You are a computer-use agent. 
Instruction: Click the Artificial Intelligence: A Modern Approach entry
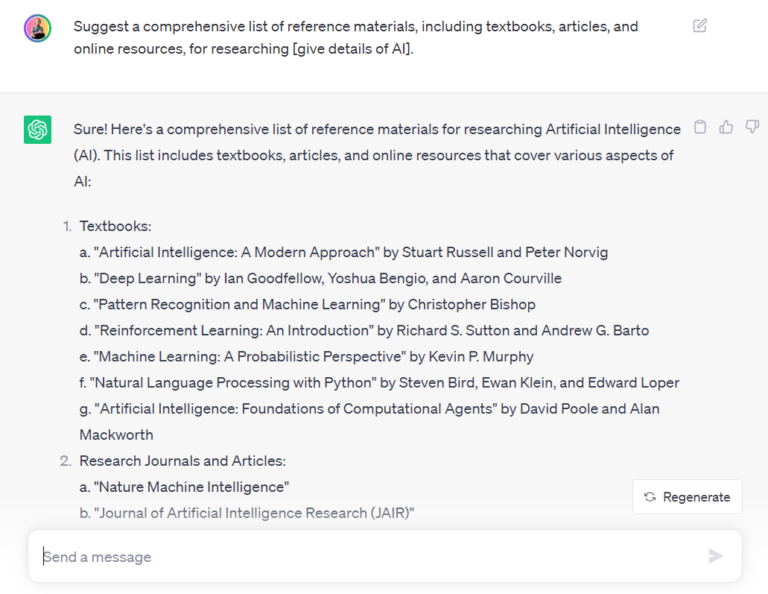pos(343,252)
